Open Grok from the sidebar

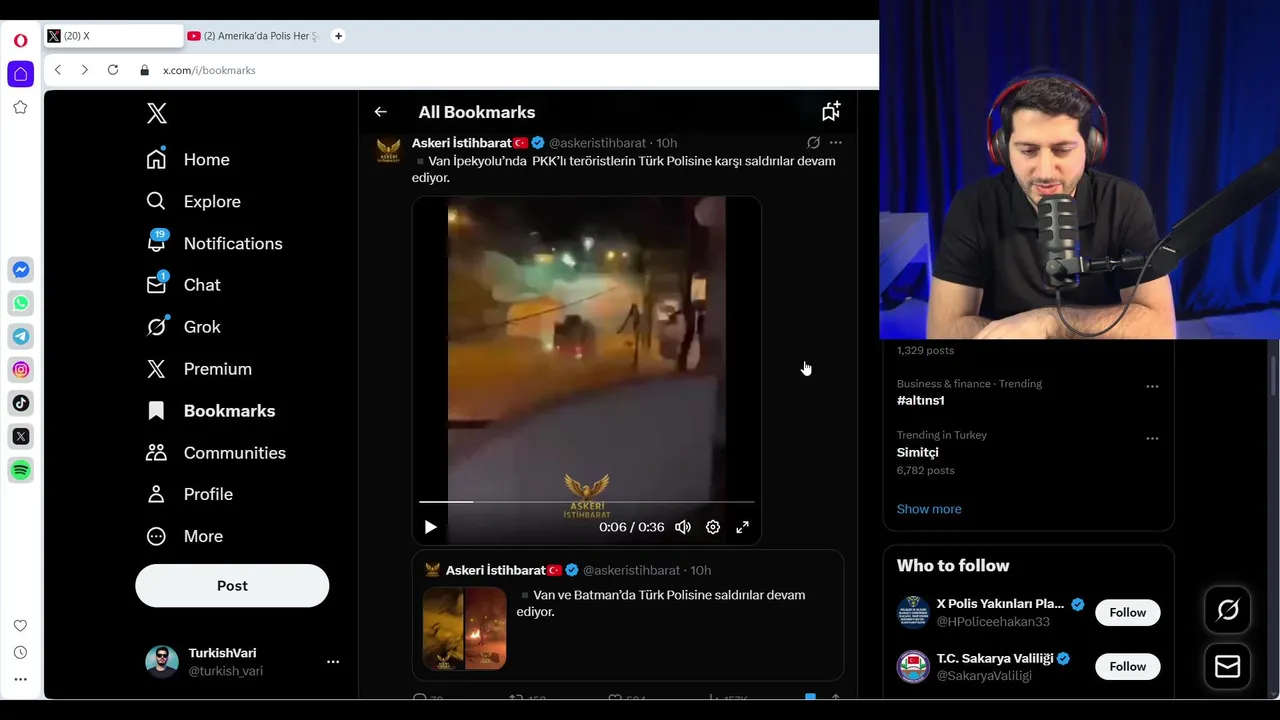[183, 327]
